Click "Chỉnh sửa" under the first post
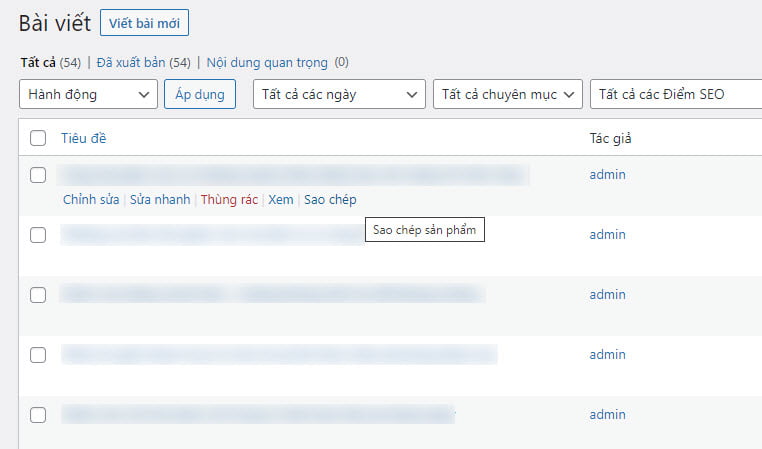This screenshot has height=449, width=762. point(92,200)
